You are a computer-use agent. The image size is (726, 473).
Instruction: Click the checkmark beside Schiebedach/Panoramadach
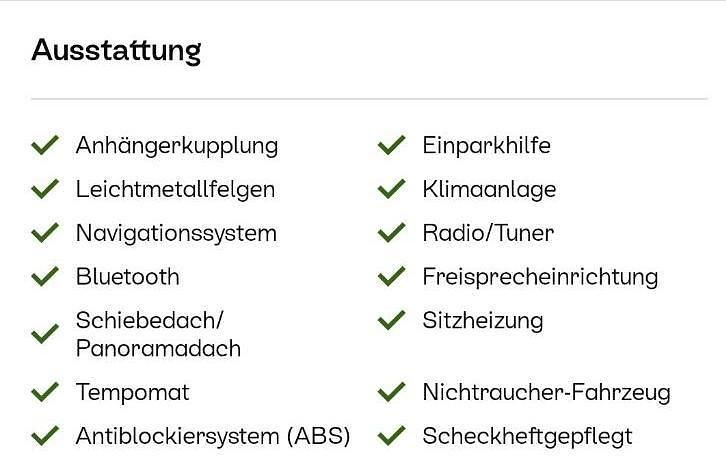click(x=45, y=334)
